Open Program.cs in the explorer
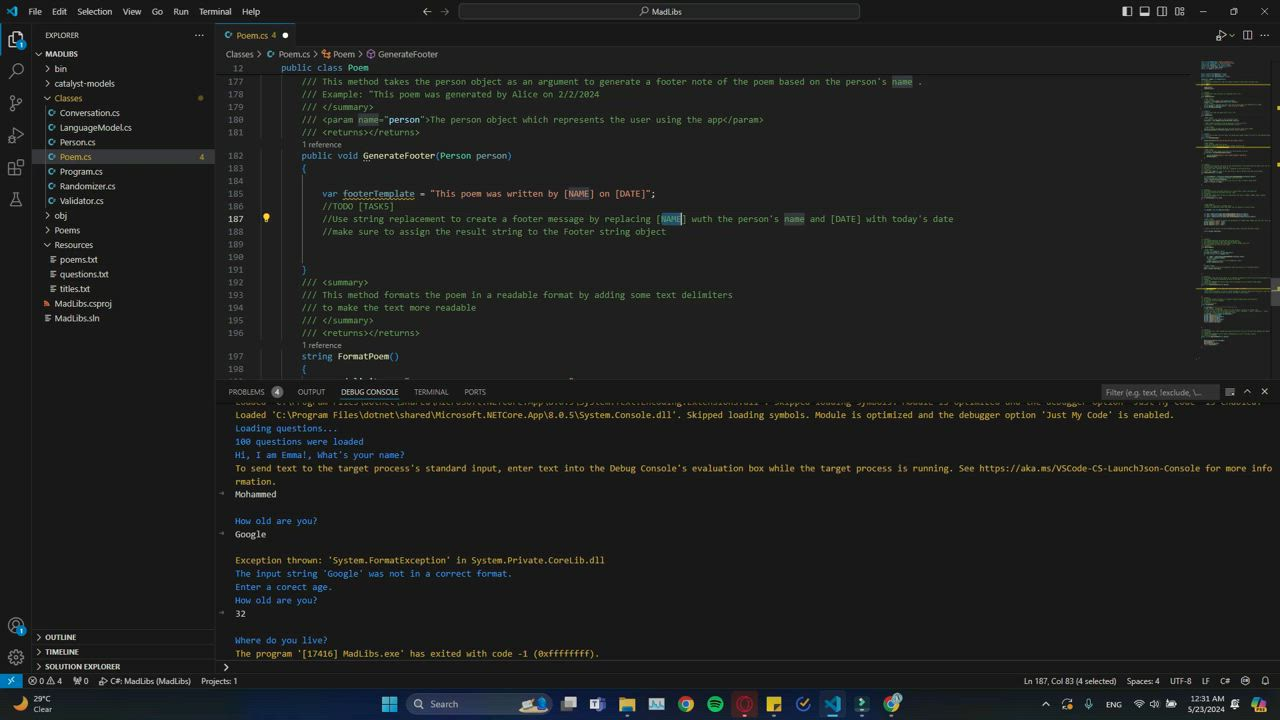This screenshot has height=720, width=1280. [81, 172]
